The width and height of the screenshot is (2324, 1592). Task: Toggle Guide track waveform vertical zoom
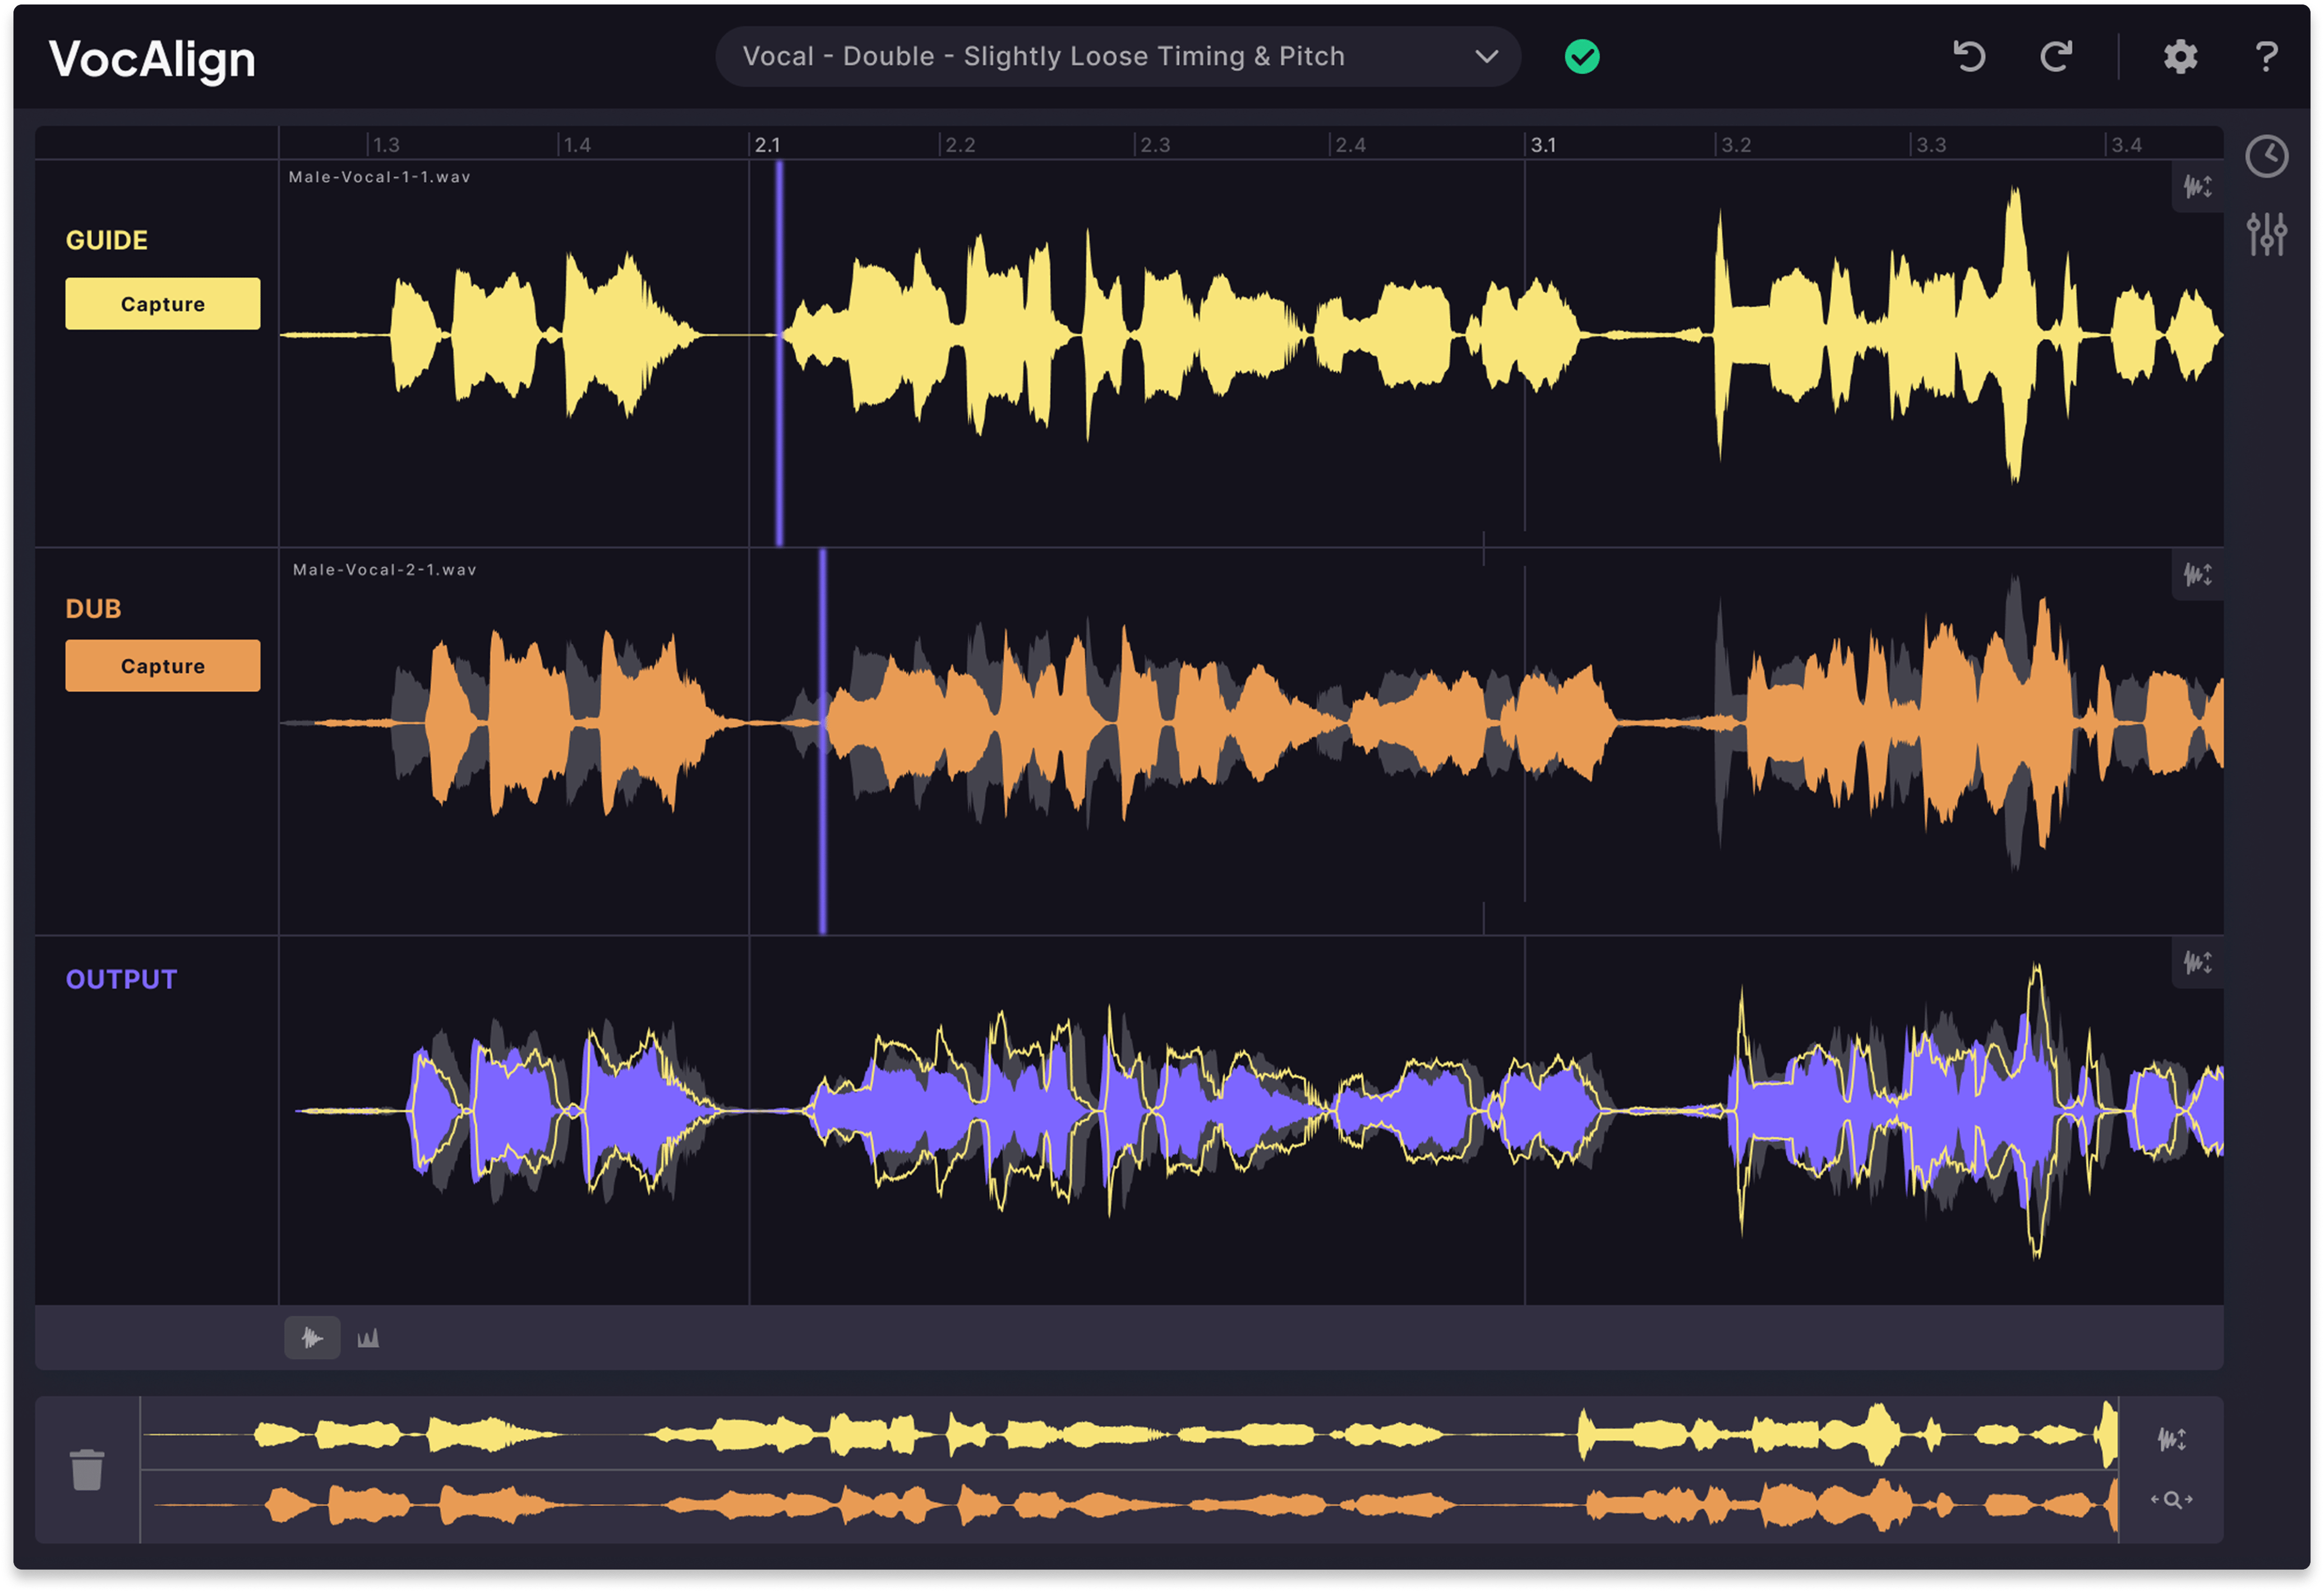pyautogui.click(x=2197, y=187)
